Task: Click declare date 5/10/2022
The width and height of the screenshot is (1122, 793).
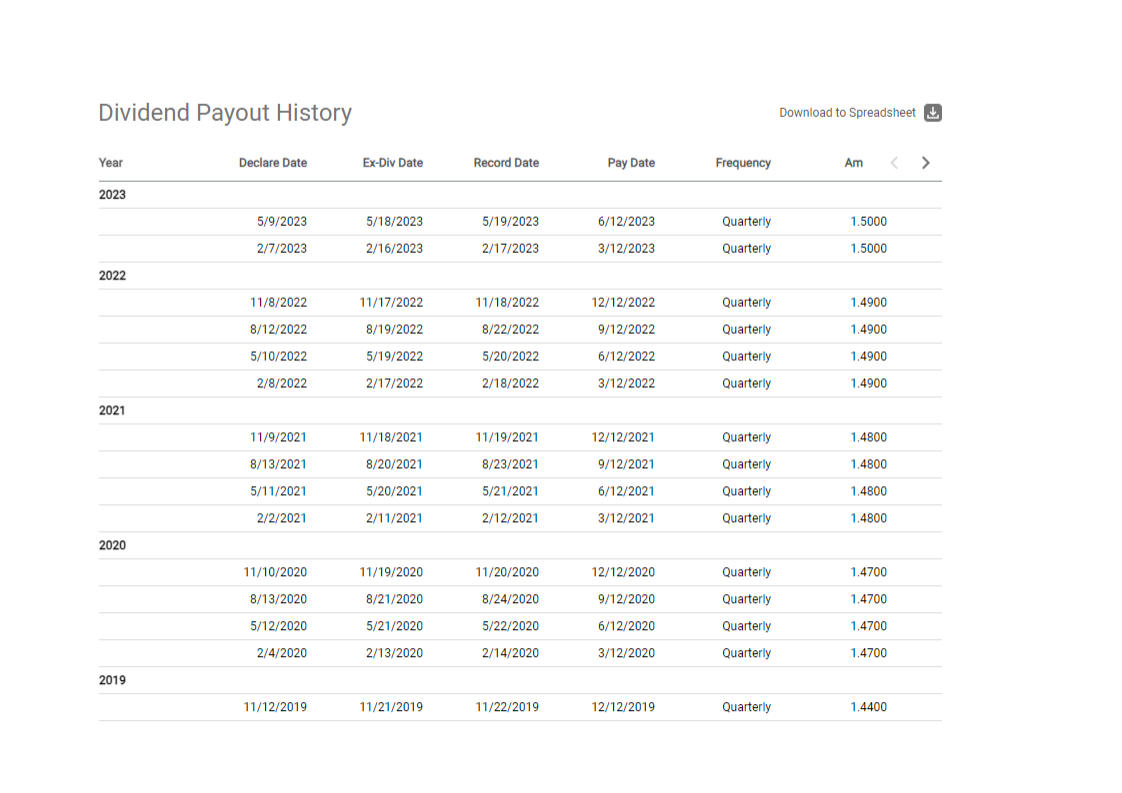Action: 278,356
